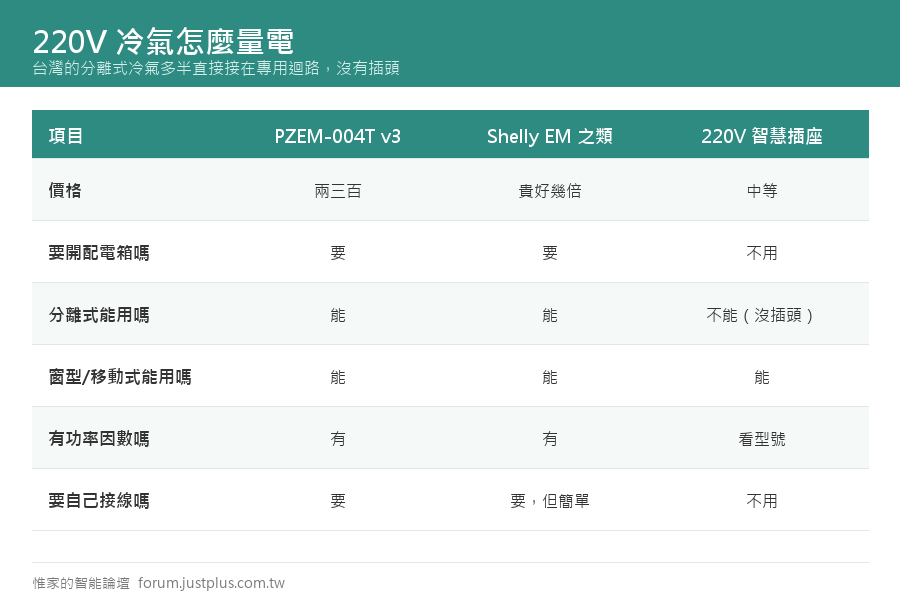Click the '要，但簡單' cell
Image resolution: width=900 pixels, height=606 pixels.
pyautogui.click(x=550, y=501)
